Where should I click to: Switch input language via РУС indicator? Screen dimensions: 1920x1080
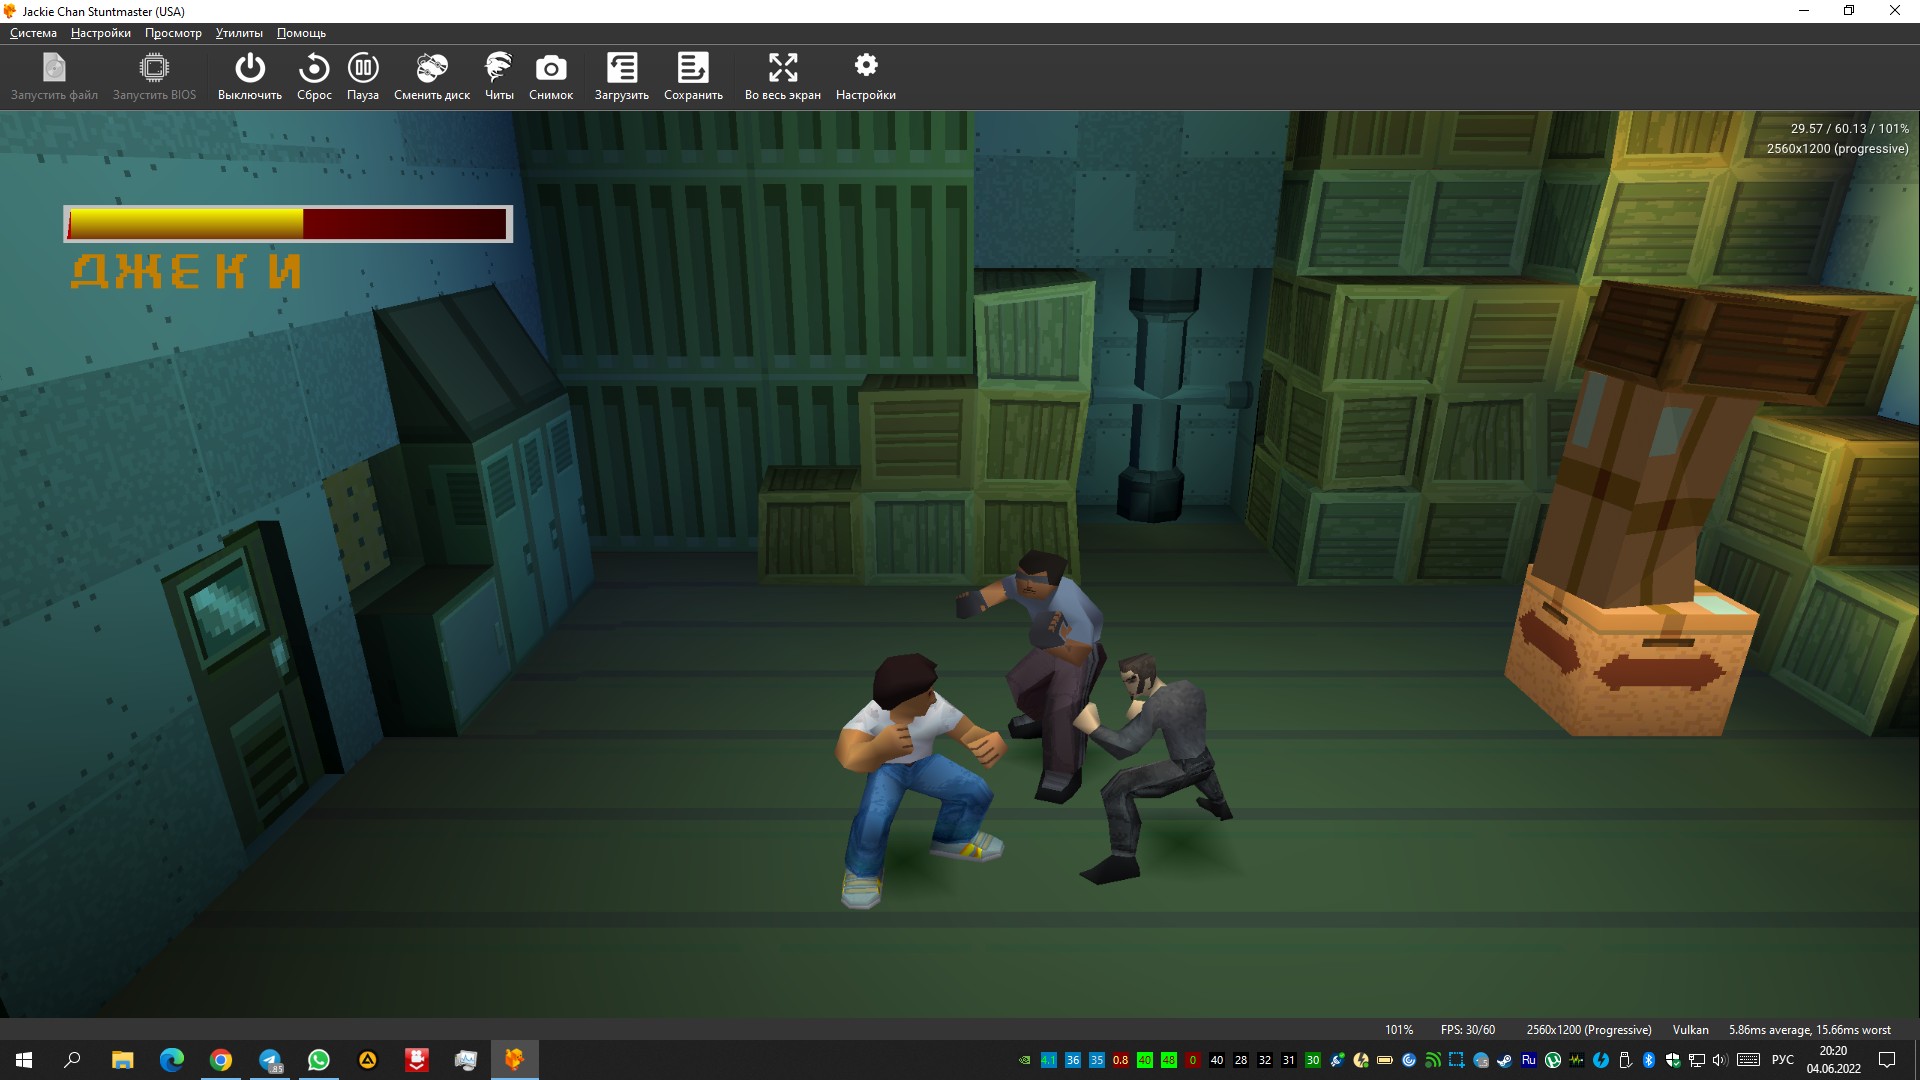click(1782, 1060)
